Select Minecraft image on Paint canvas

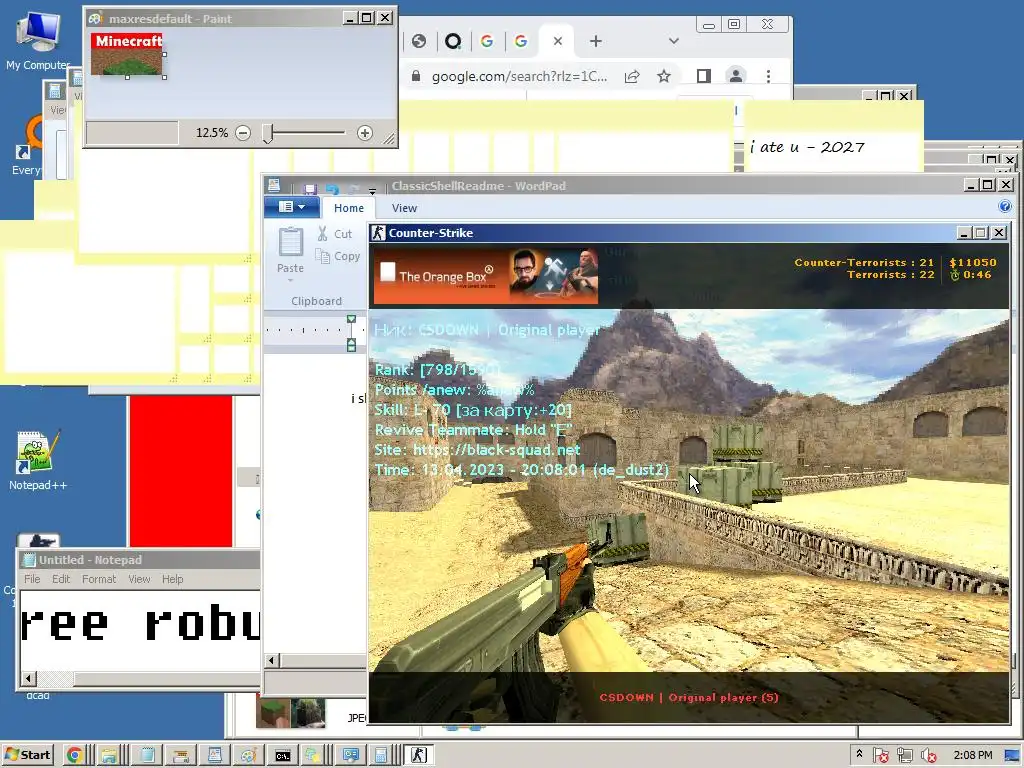pyautogui.click(x=127, y=54)
